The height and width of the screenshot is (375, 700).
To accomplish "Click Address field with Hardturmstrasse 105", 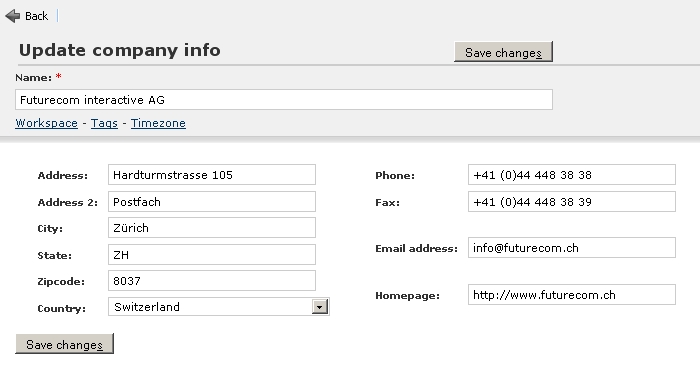I will (212, 175).
